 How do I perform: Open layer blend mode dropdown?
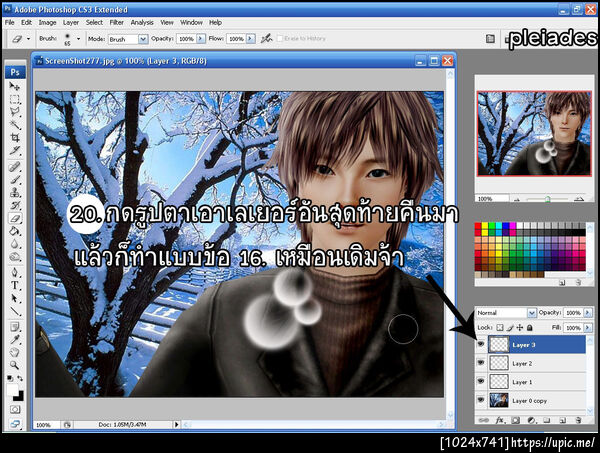(532, 313)
